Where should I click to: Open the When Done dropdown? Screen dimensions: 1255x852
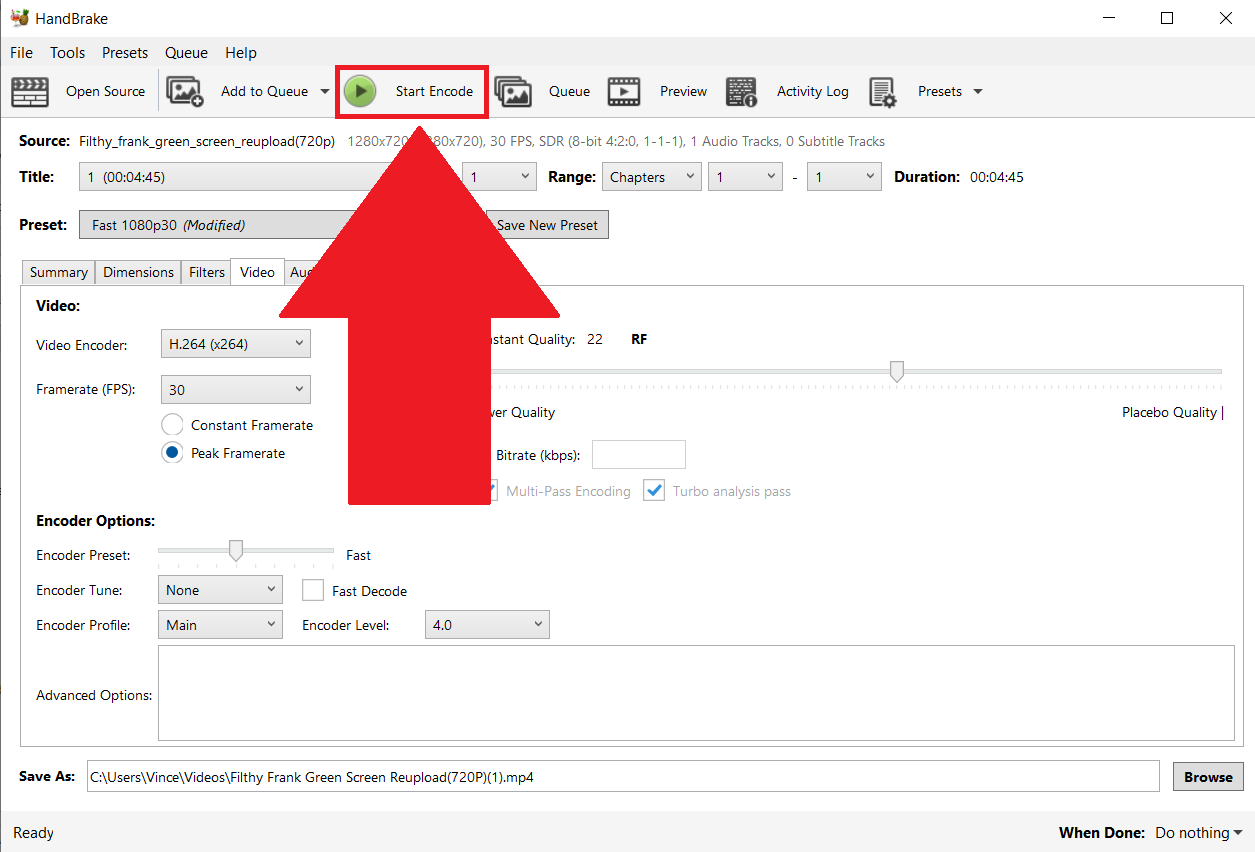1196,832
